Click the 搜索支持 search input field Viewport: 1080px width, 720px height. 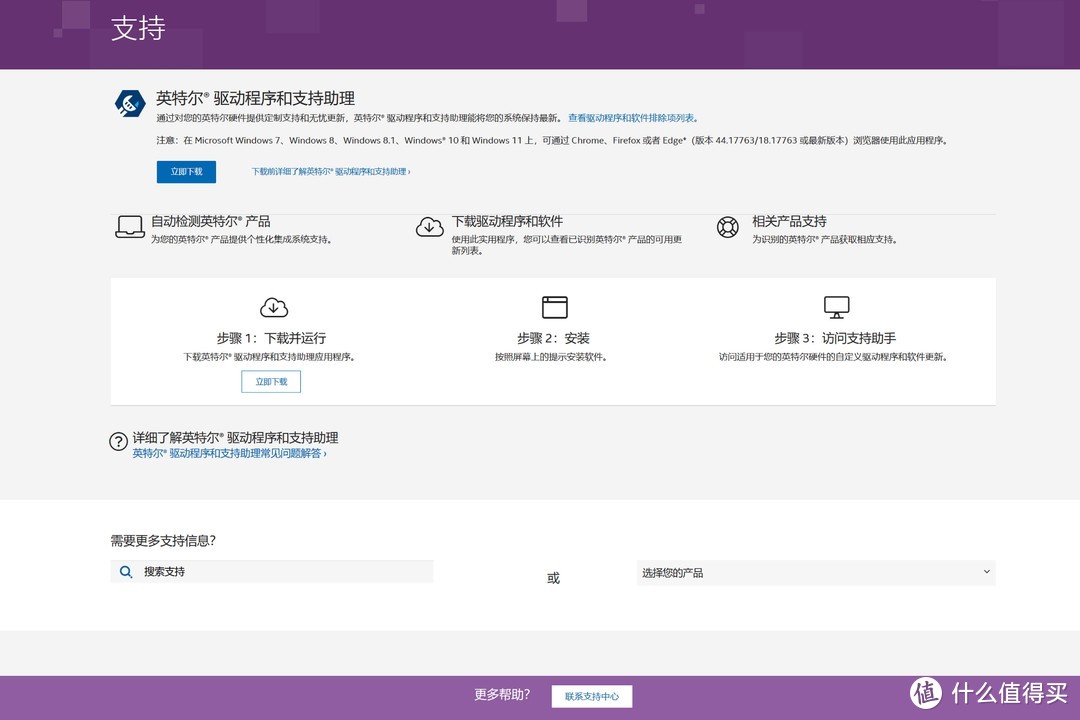pos(272,572)
